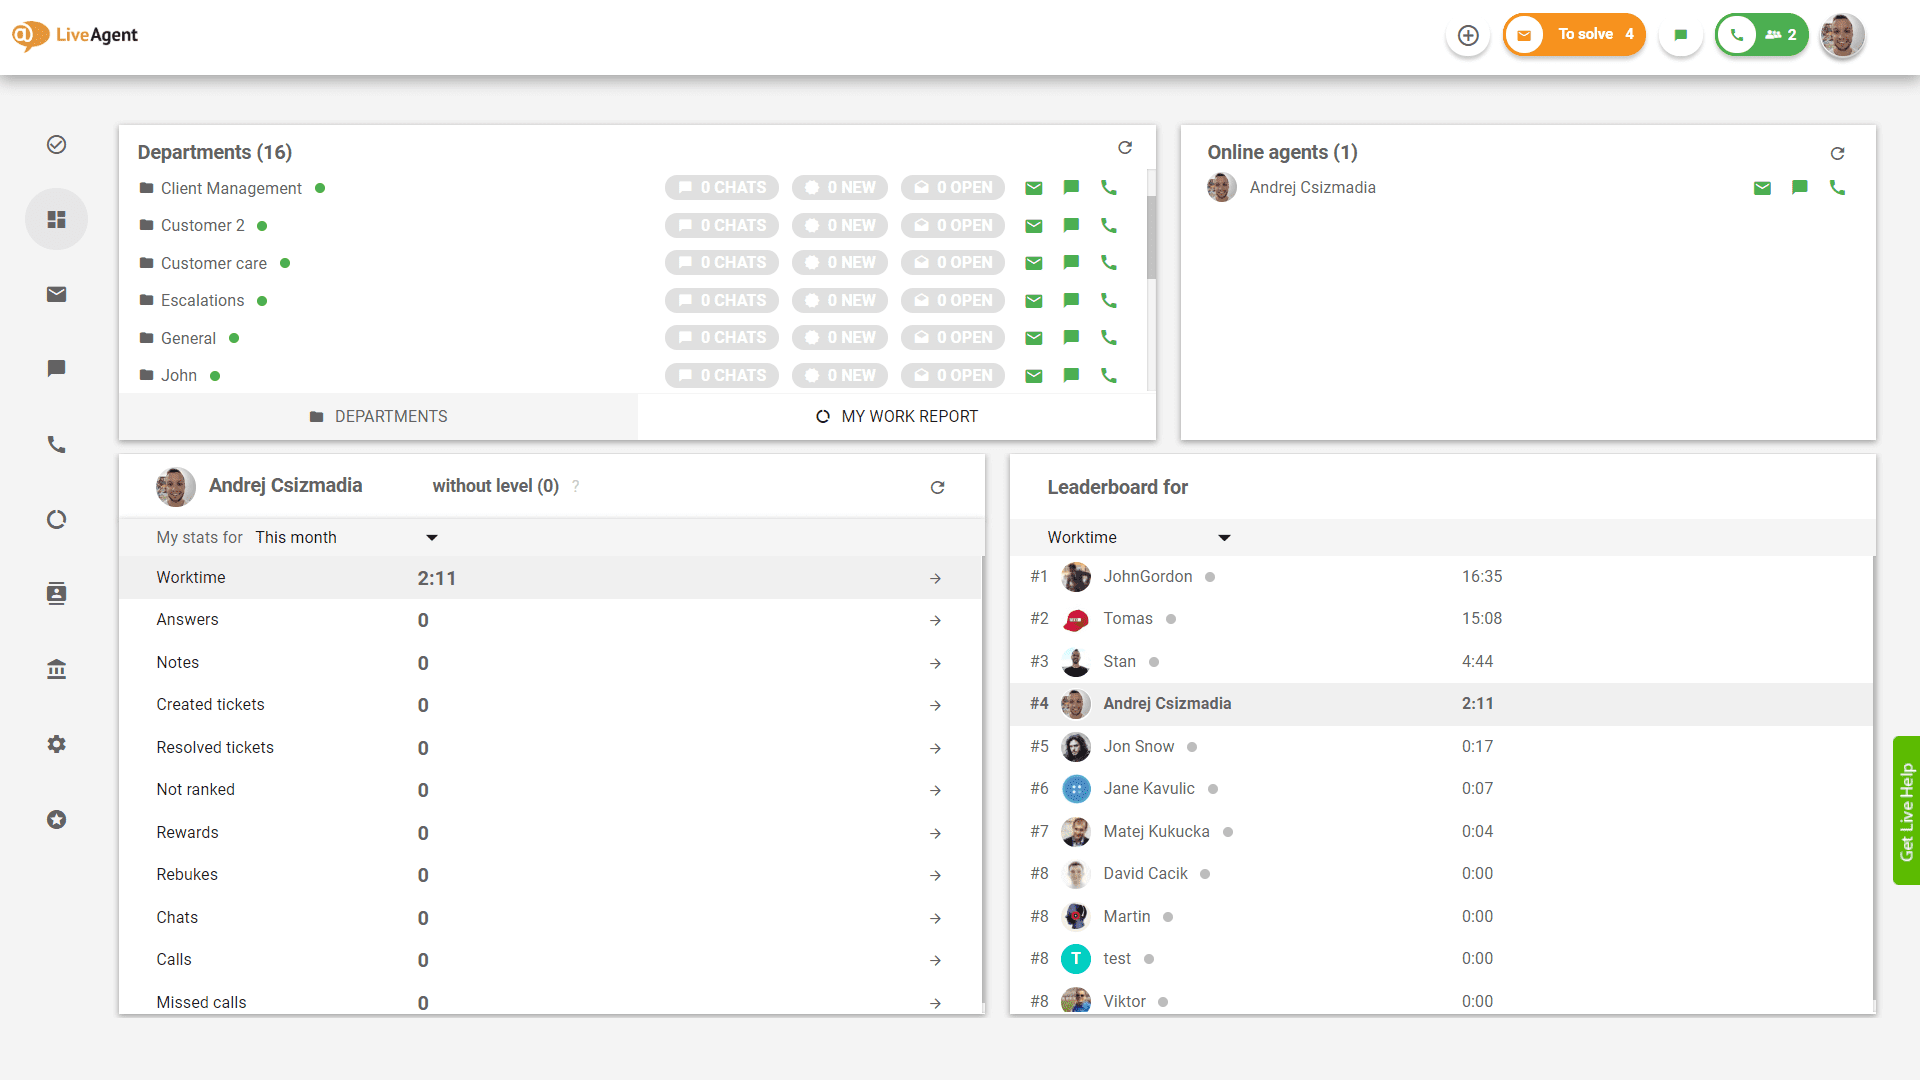Open the Tickets mail section in the sidebar
1920x1080 pixels.
[x=56, y=294]
